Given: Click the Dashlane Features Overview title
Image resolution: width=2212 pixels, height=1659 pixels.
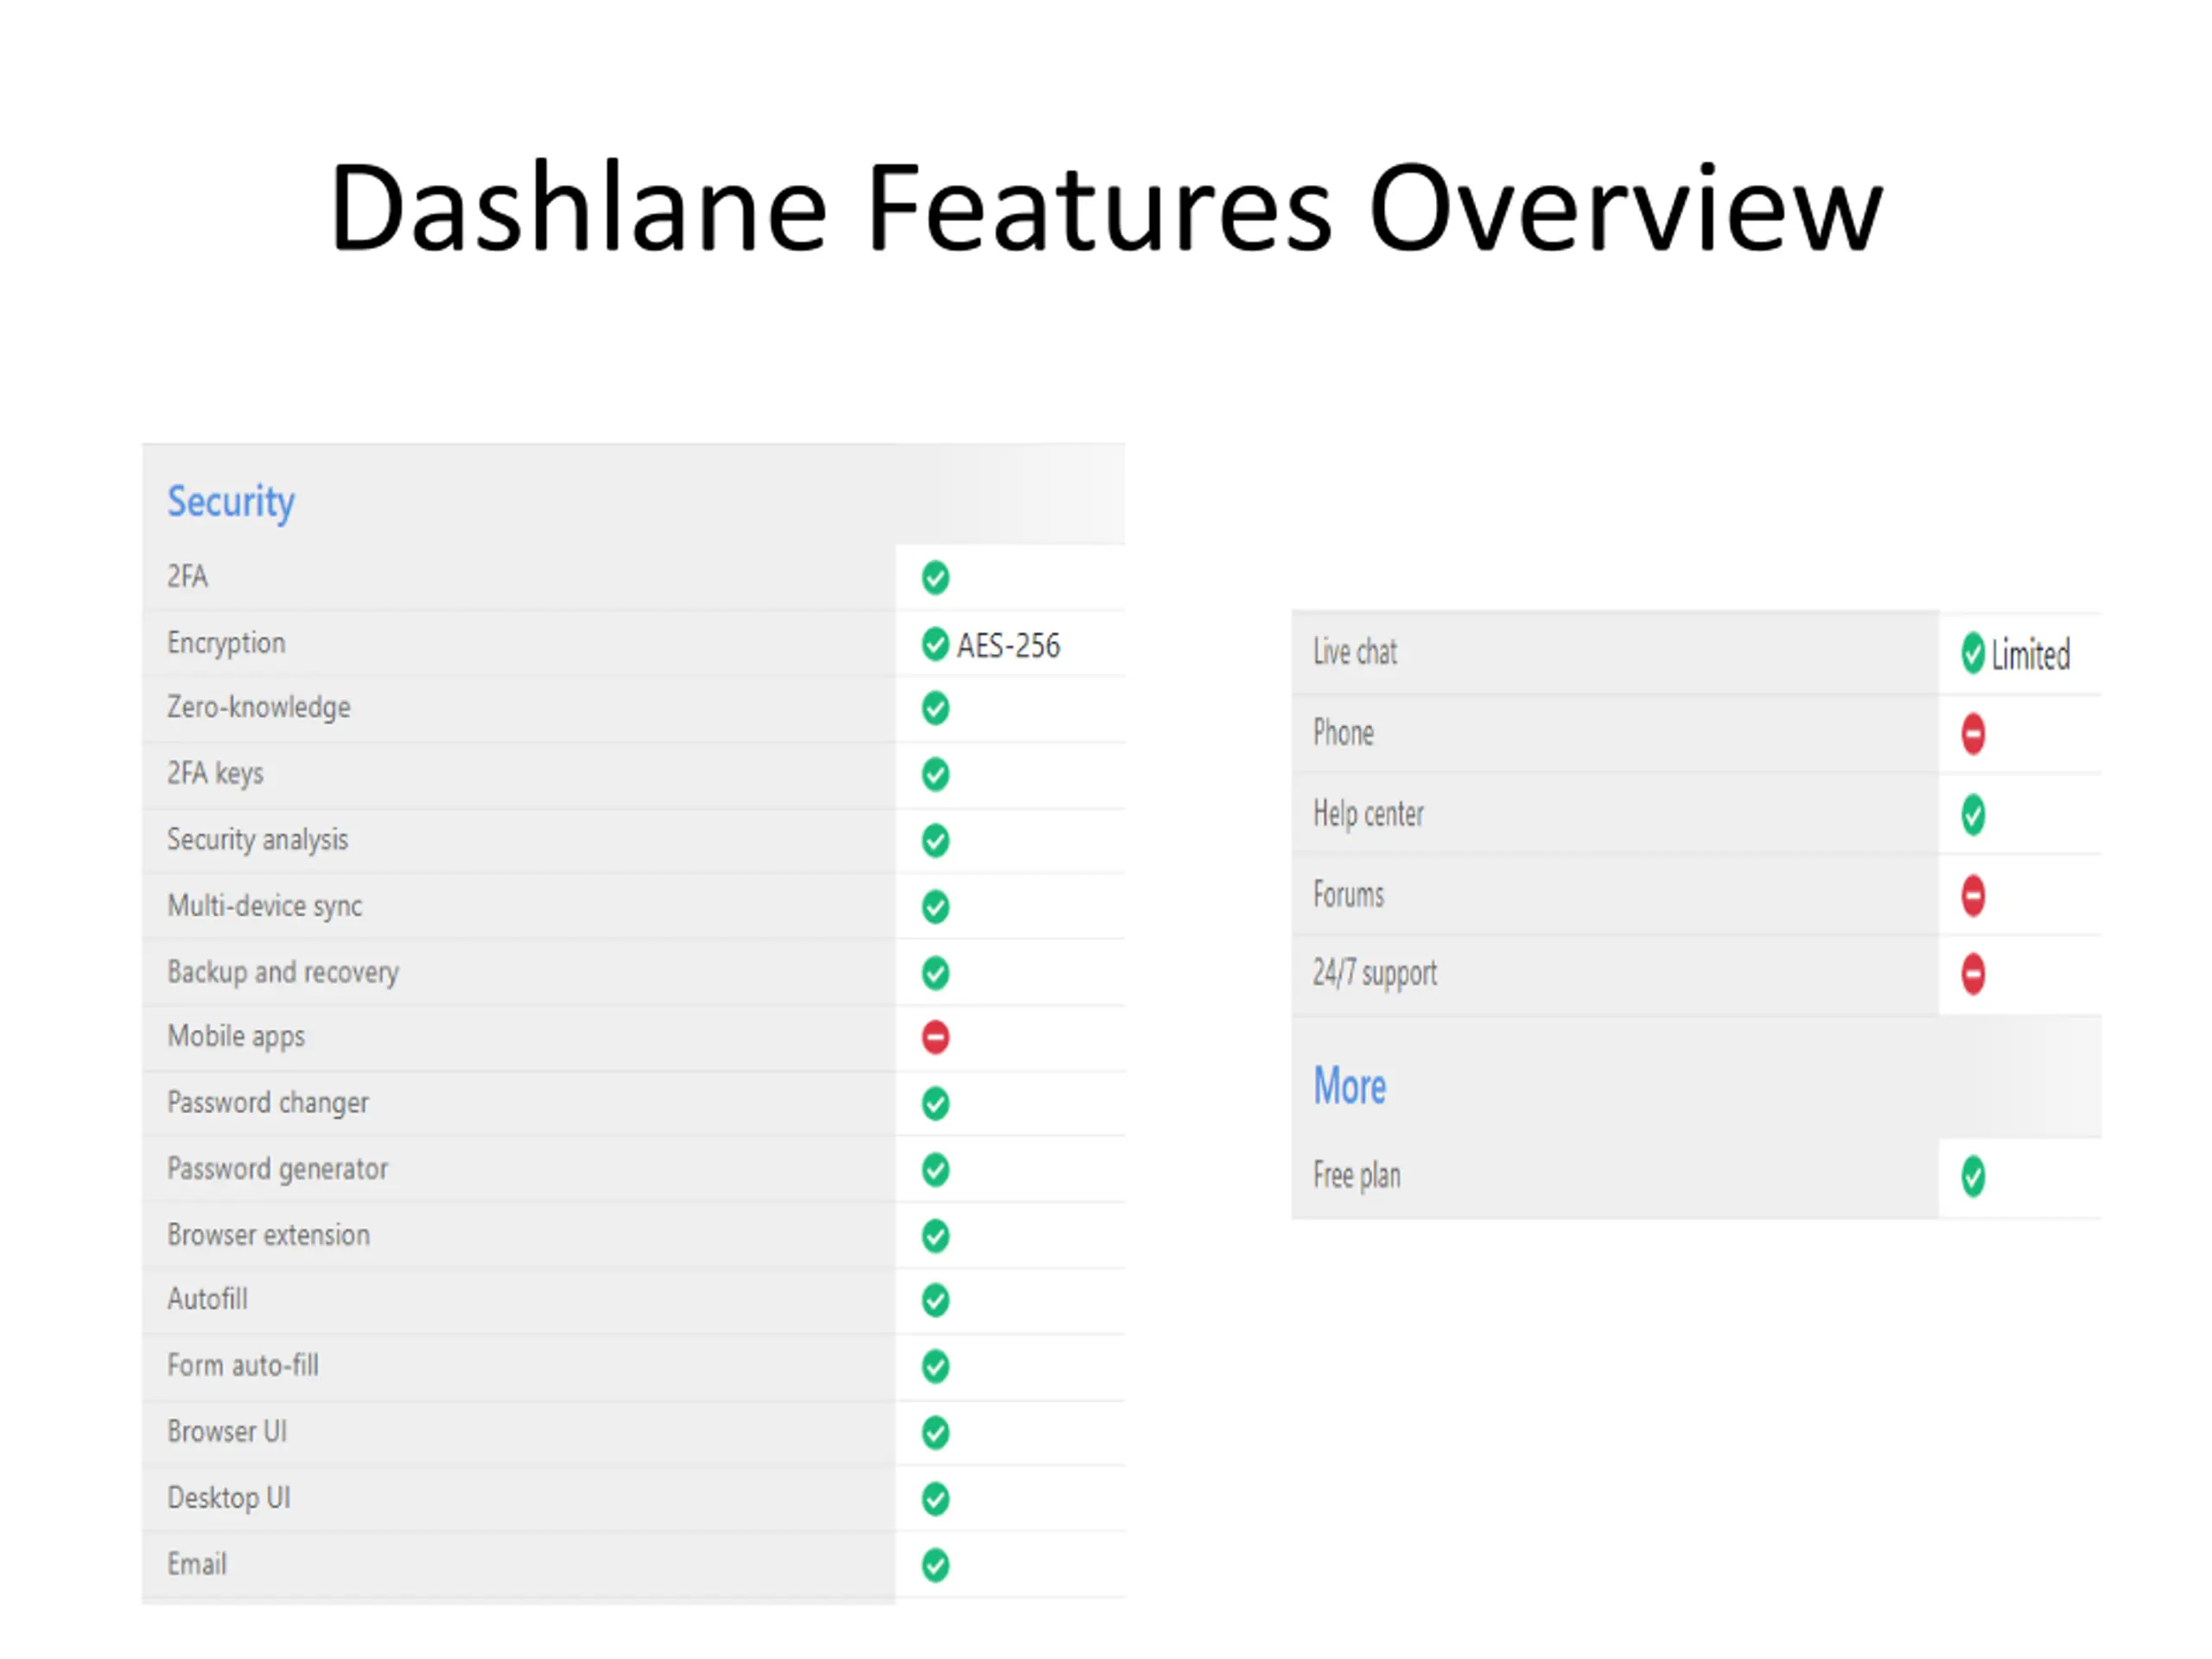Looking at the screenshot, I should click(x=1106, y=208).
